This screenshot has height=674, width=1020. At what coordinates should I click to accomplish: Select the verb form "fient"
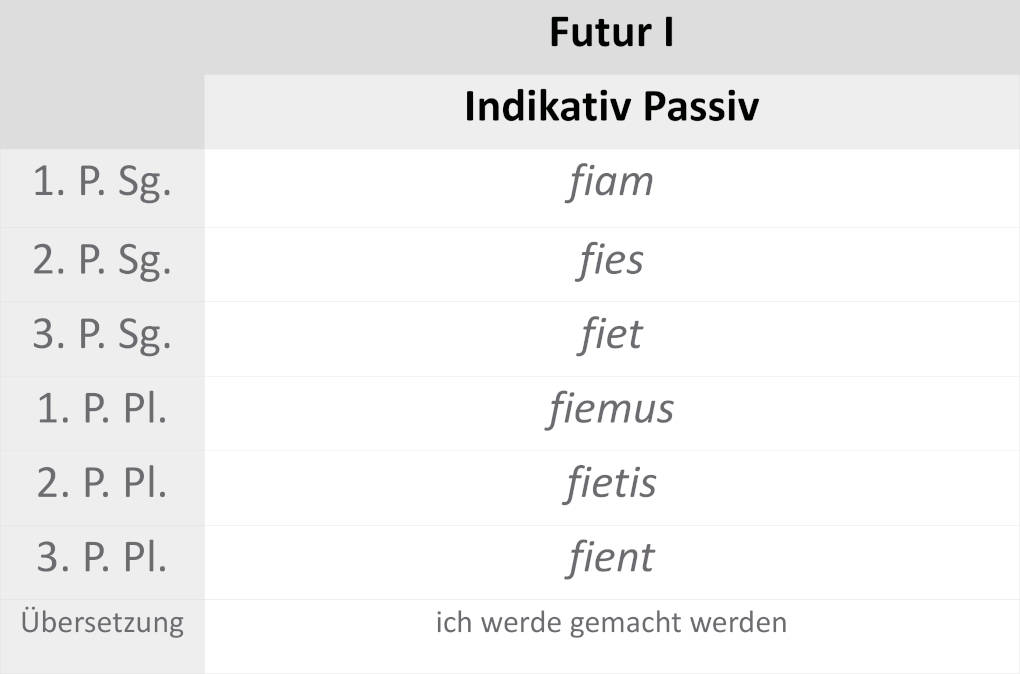(x=610, y=557)
